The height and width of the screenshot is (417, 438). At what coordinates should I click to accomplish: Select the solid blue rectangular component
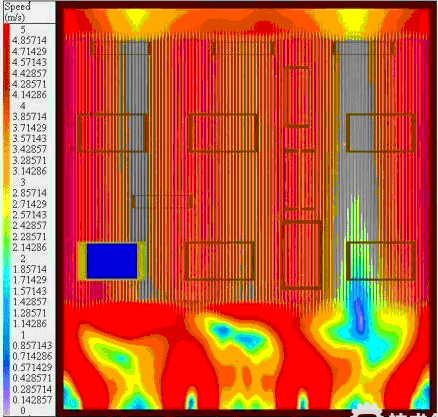pos(112,261)
